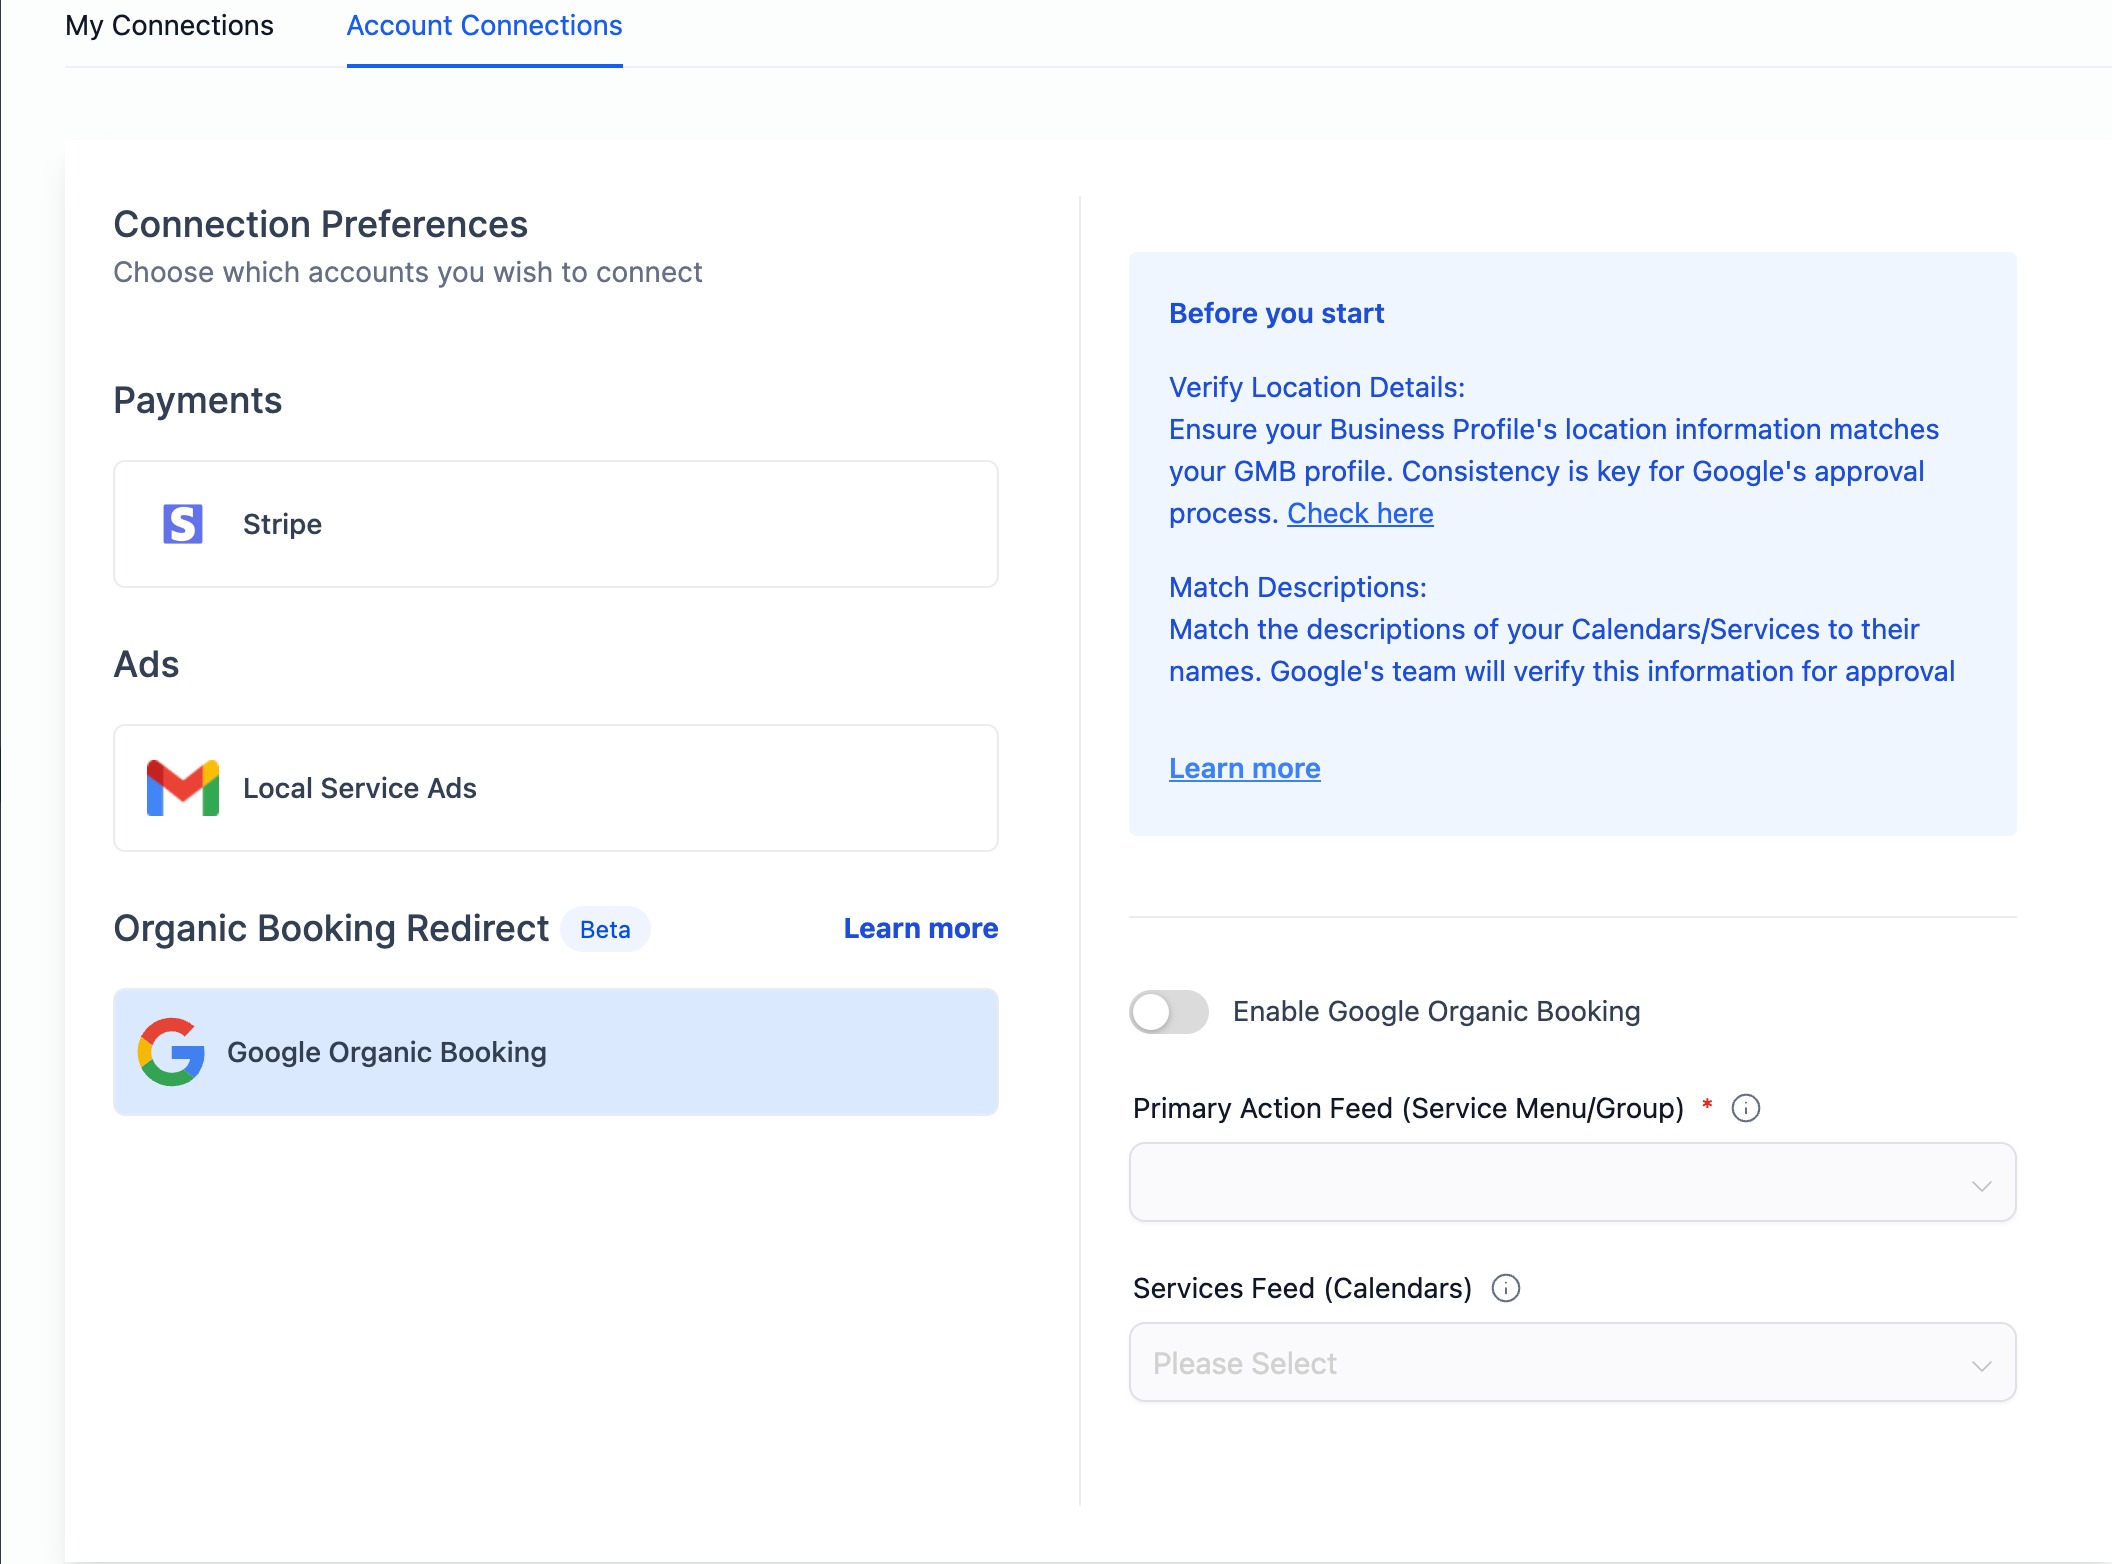2112x1564 pixels.
Task: Click chevron arrow in Services Feed dropdown
Action: point(1981,1365)
